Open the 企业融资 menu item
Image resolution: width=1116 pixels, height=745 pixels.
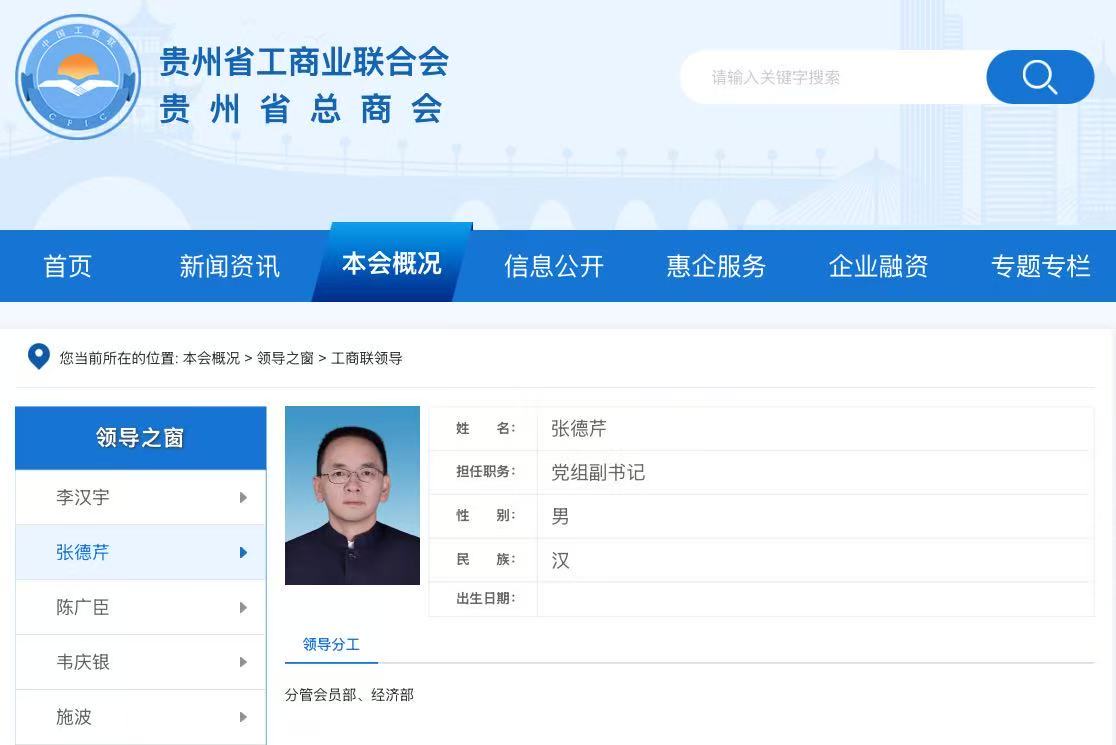[x=878, y=266]
